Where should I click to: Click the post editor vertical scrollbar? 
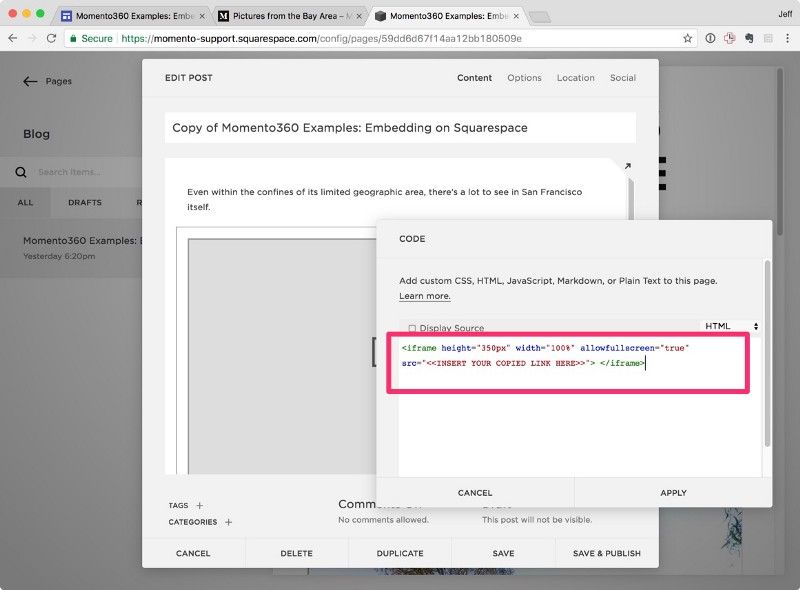click(x=631, y=199)
